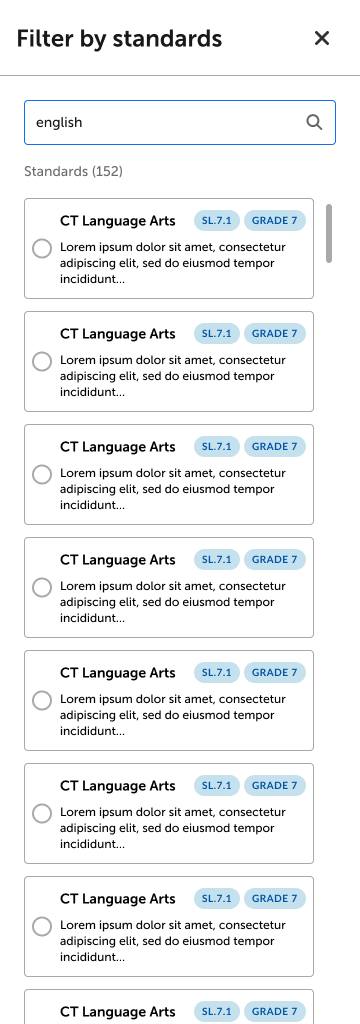Viewport: 360px width, 1024px height.
Task: Click the sixth CT Language Arts card title
Action: tap(118, 786)
